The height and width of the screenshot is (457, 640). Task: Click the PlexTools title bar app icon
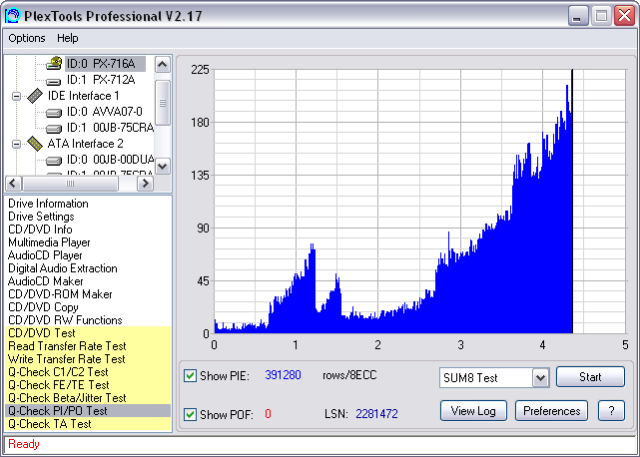click(x=13, y=15)
